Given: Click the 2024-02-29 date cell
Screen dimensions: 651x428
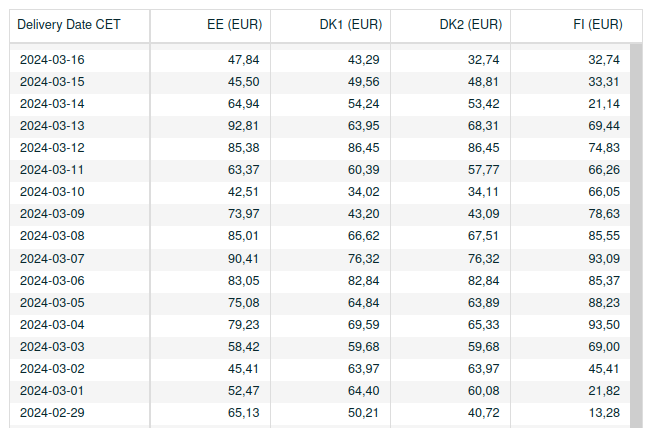Looking at the screenshot, I should tap(80, 413).
